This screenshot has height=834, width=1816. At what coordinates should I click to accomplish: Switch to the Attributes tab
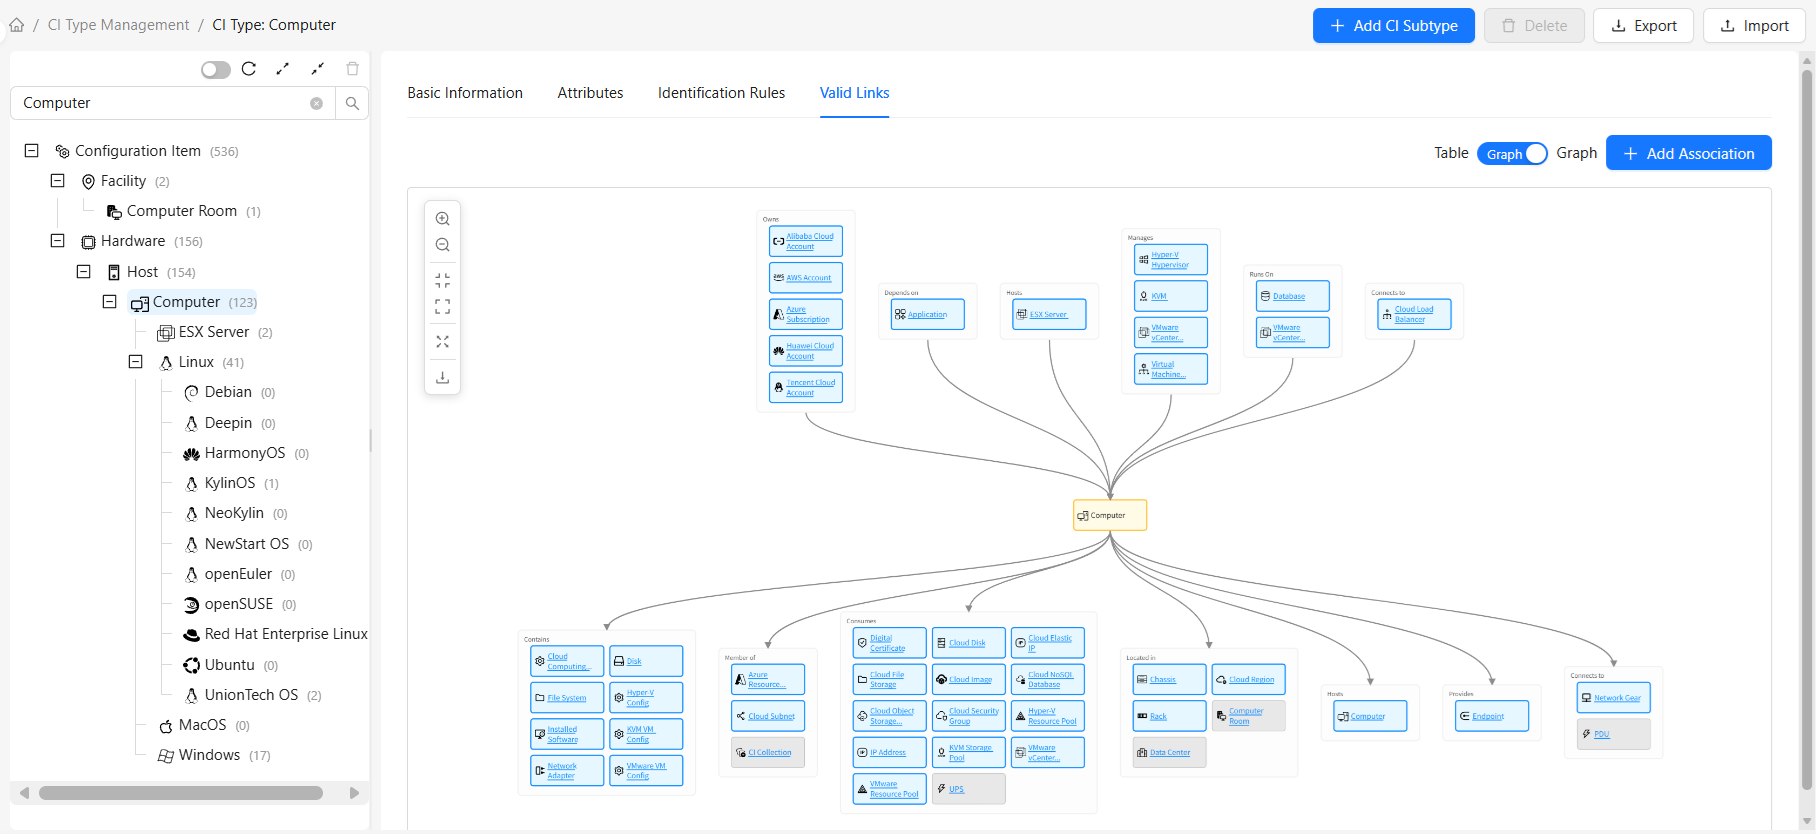pos(590,93)
